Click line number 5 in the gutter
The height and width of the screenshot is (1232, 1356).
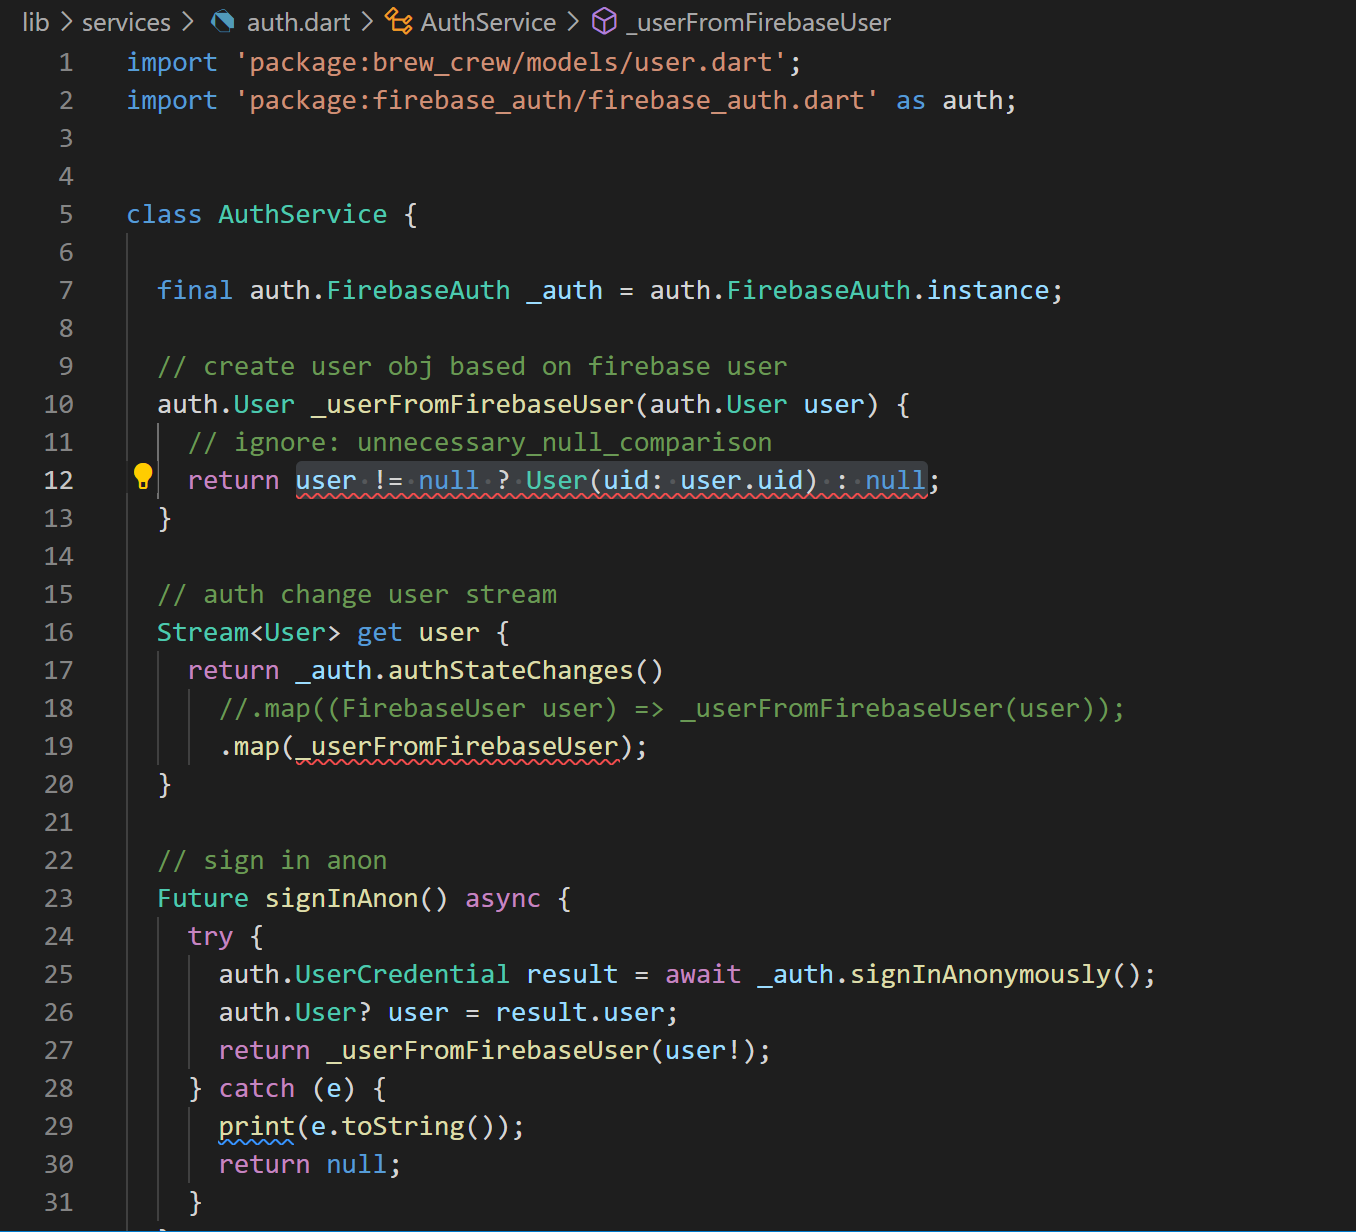pos(66,214)
